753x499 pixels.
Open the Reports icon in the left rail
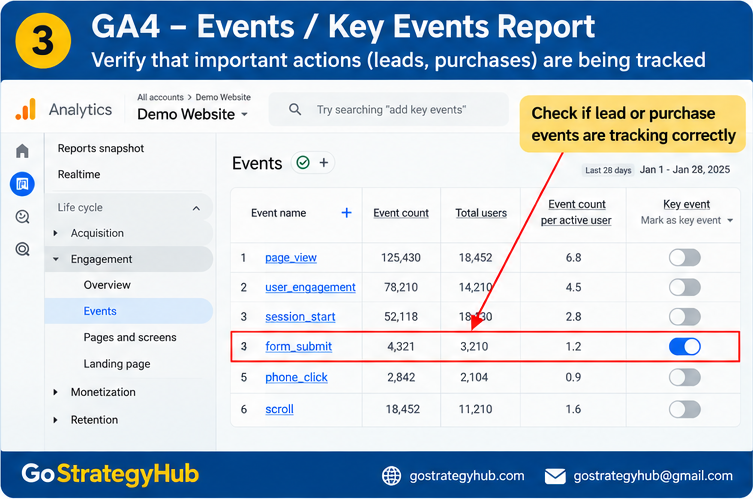(22, 184)
